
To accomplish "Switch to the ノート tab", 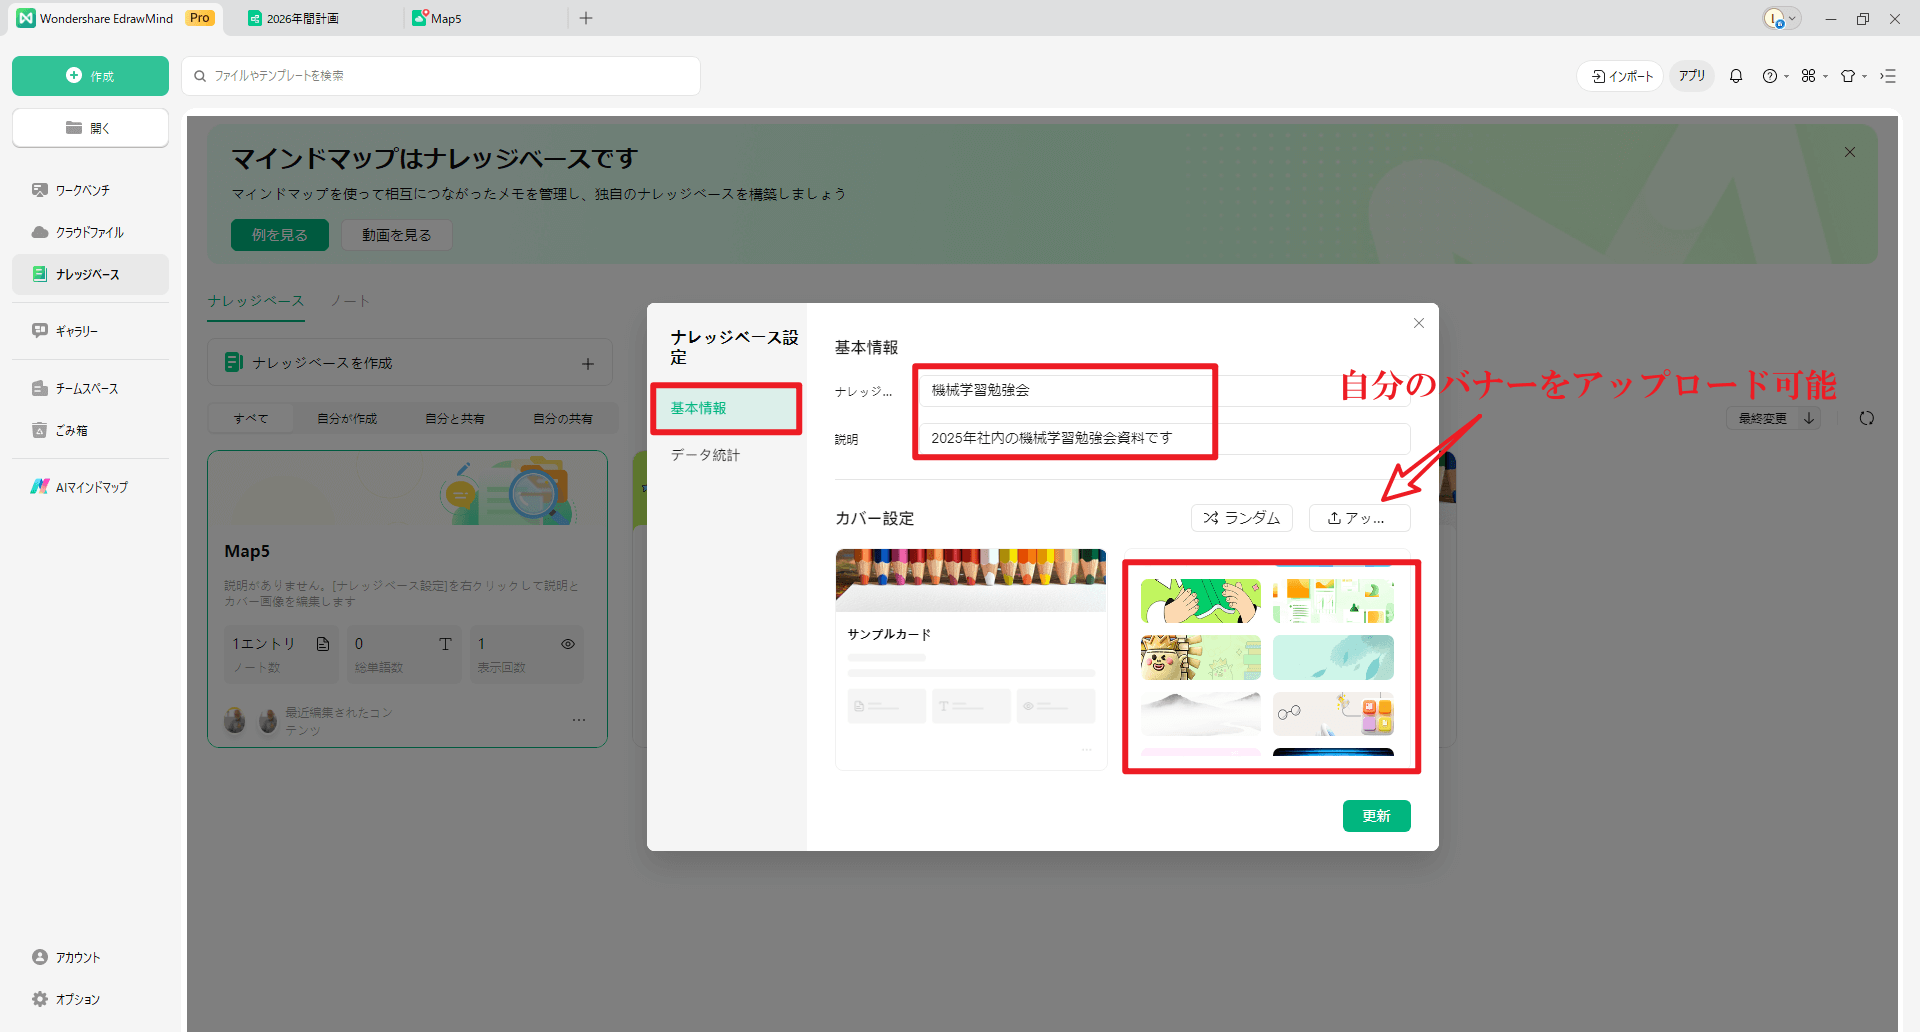I will pos(350,300).
